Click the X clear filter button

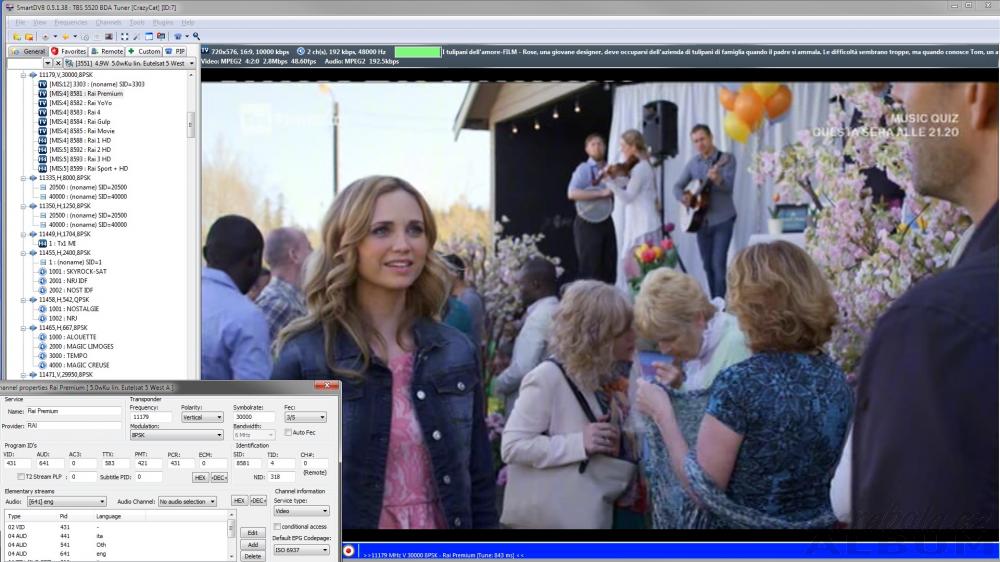tap(58, 63)
